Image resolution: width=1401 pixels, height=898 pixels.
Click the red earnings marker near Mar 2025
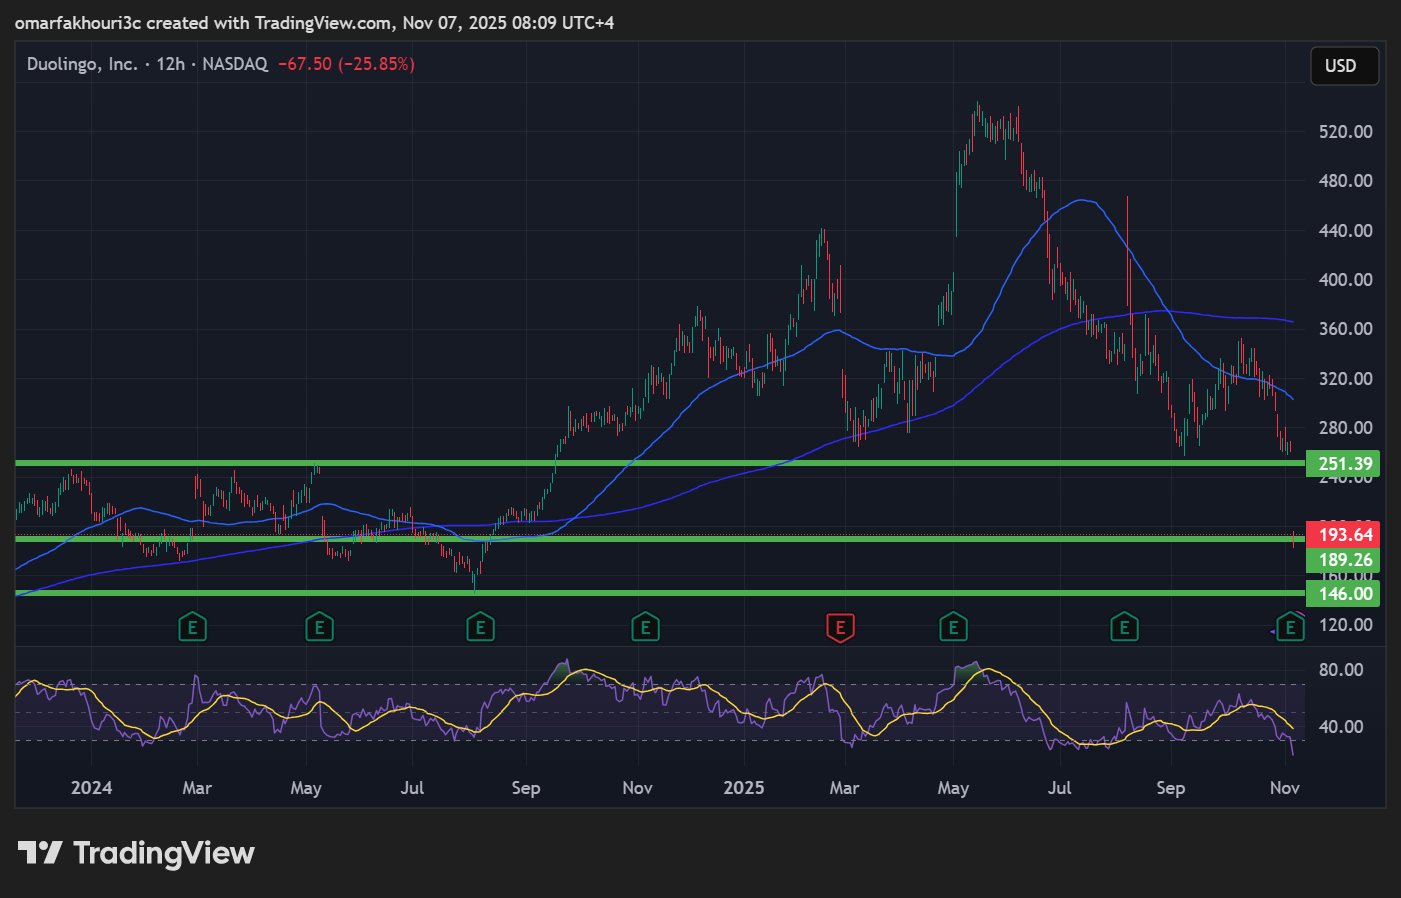(840, 628)
